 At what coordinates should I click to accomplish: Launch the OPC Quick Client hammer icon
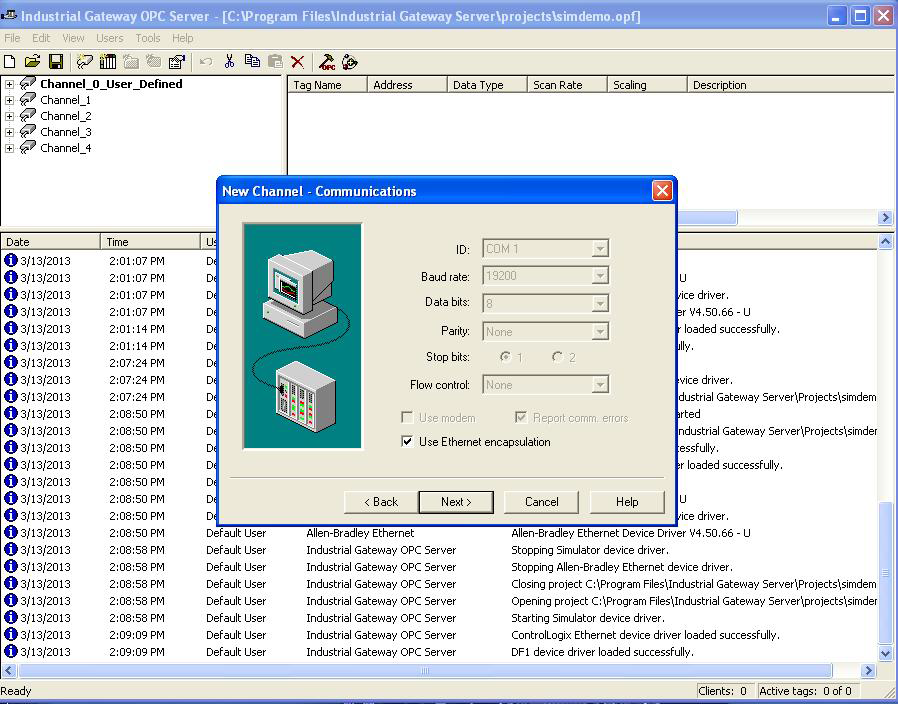pyautogui.click(x=327, y=62)
